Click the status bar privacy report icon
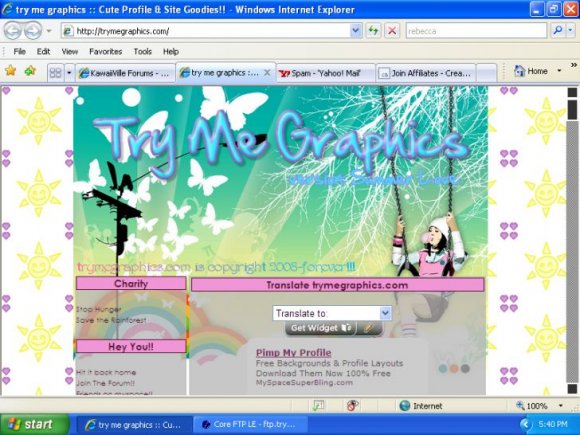Screen dimensions: 580x435 [352, 406]
